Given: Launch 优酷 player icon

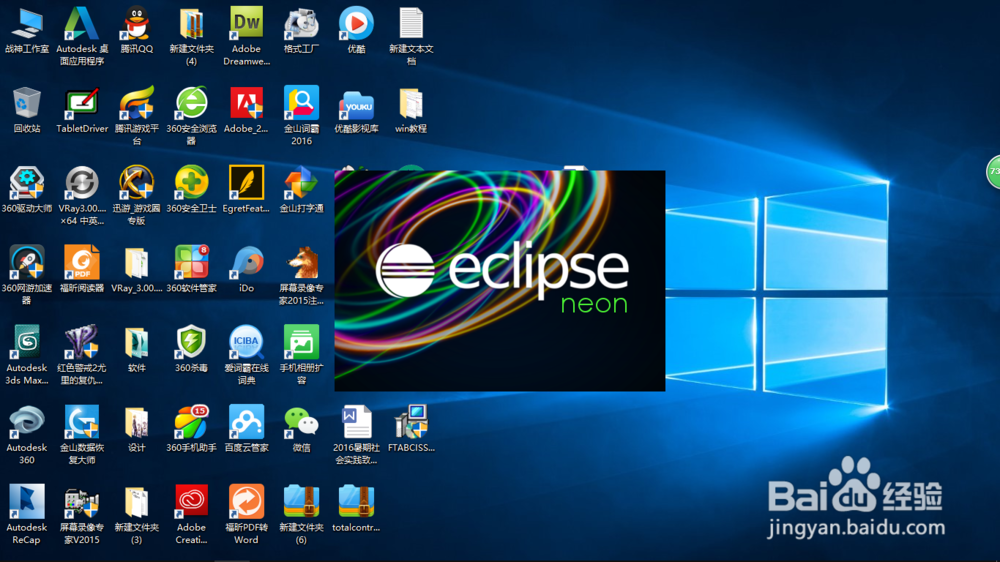Looking at the screenshot, I should [x=356, y=24].
